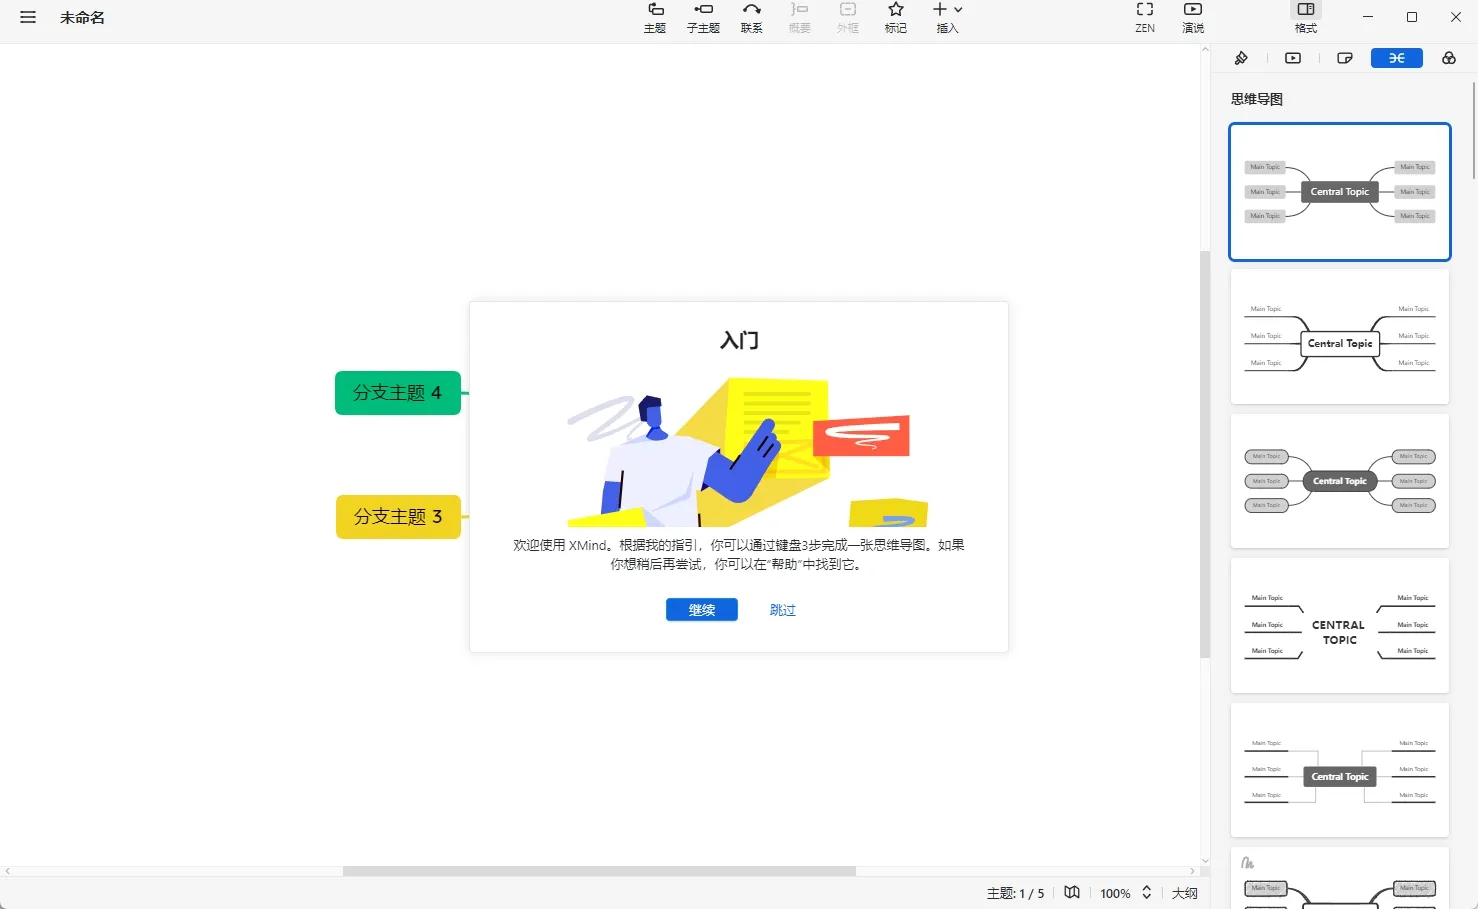Click the 跳过 skip link

point(782,609)
